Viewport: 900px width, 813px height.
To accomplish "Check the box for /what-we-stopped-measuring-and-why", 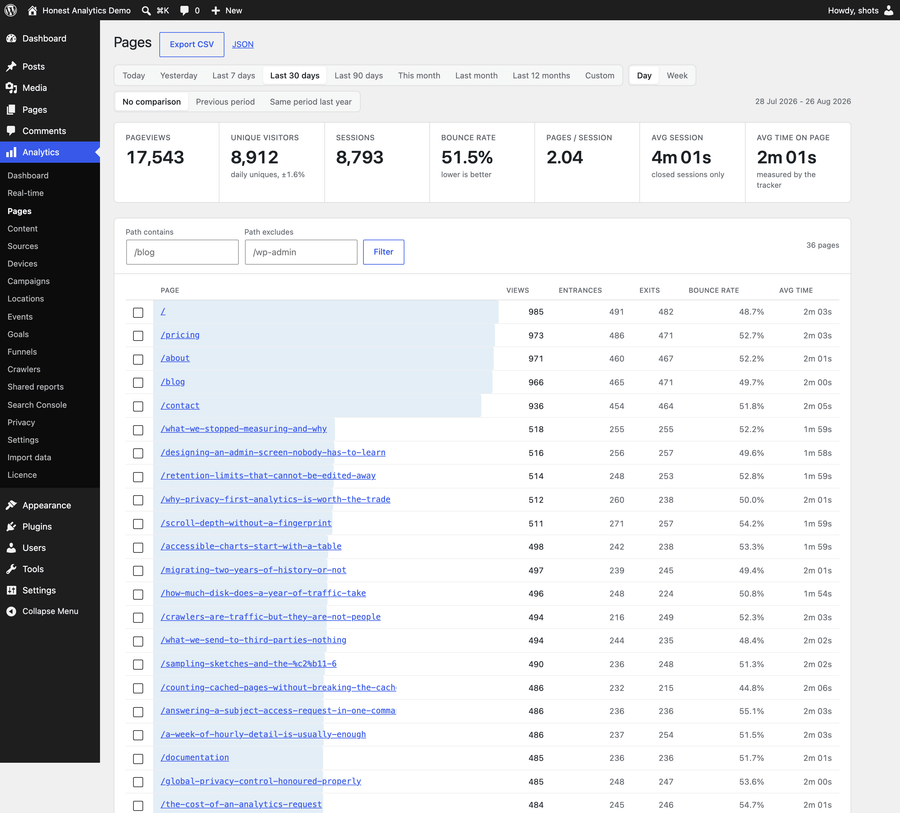I will [138, 430].
